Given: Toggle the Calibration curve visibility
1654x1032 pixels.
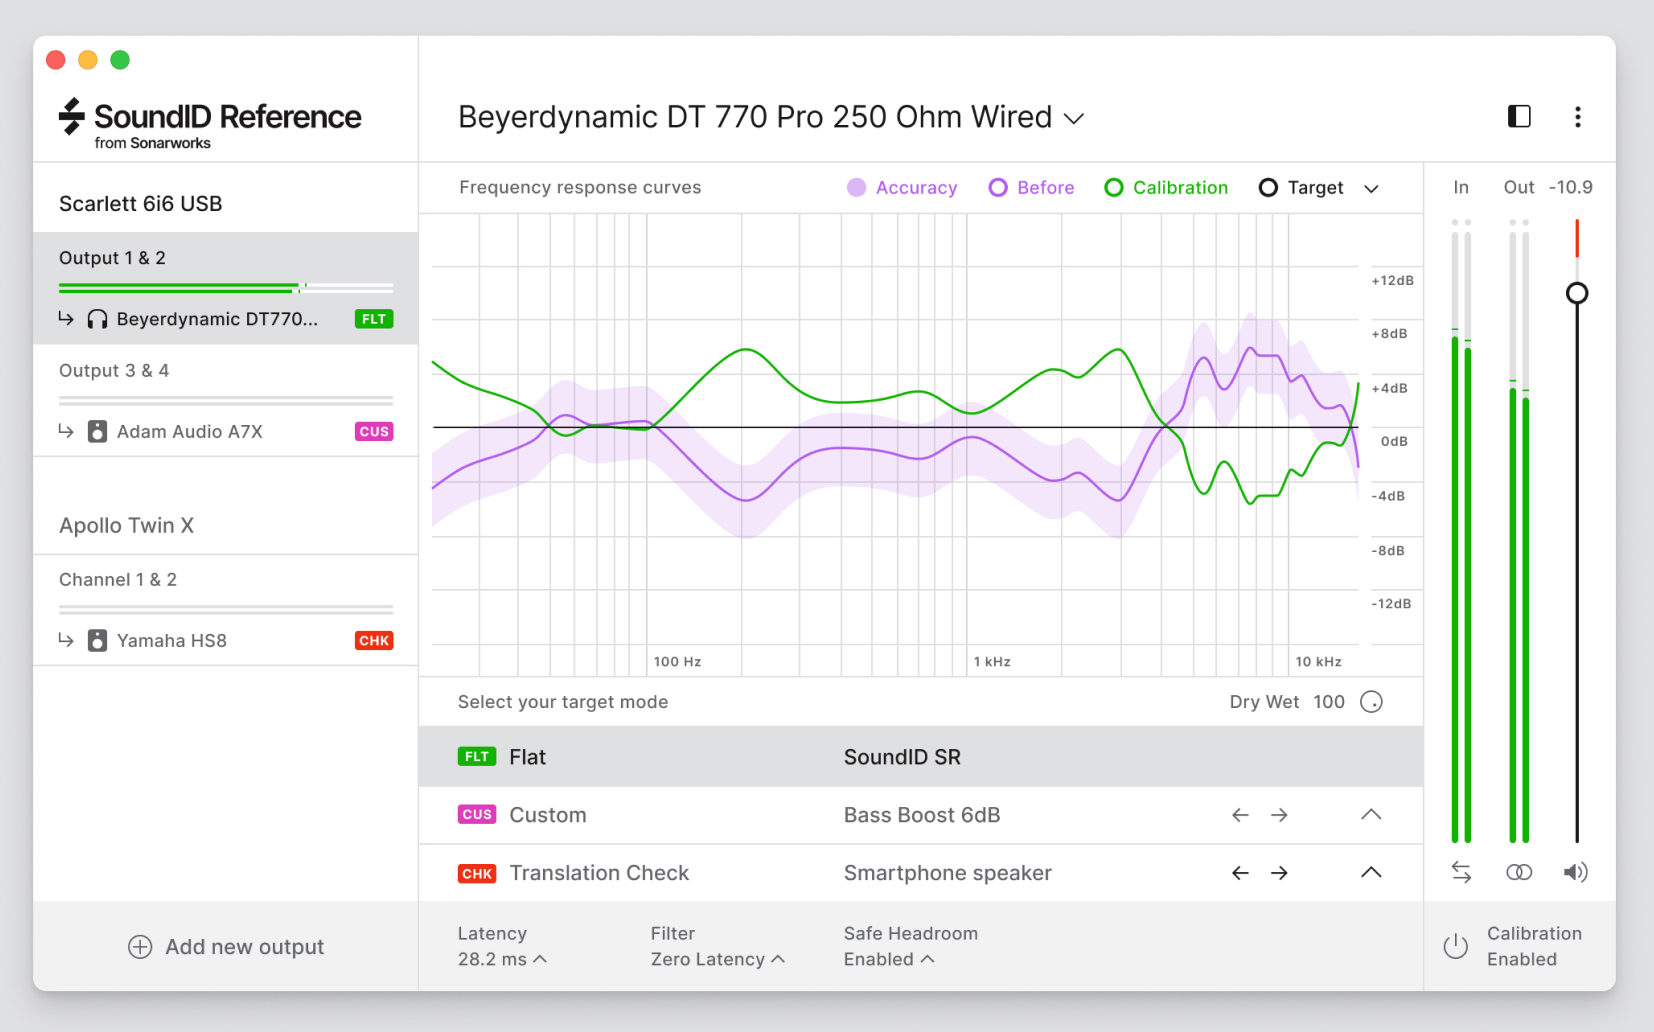Looking at the screenshot, I should (x=1166, y=188).
